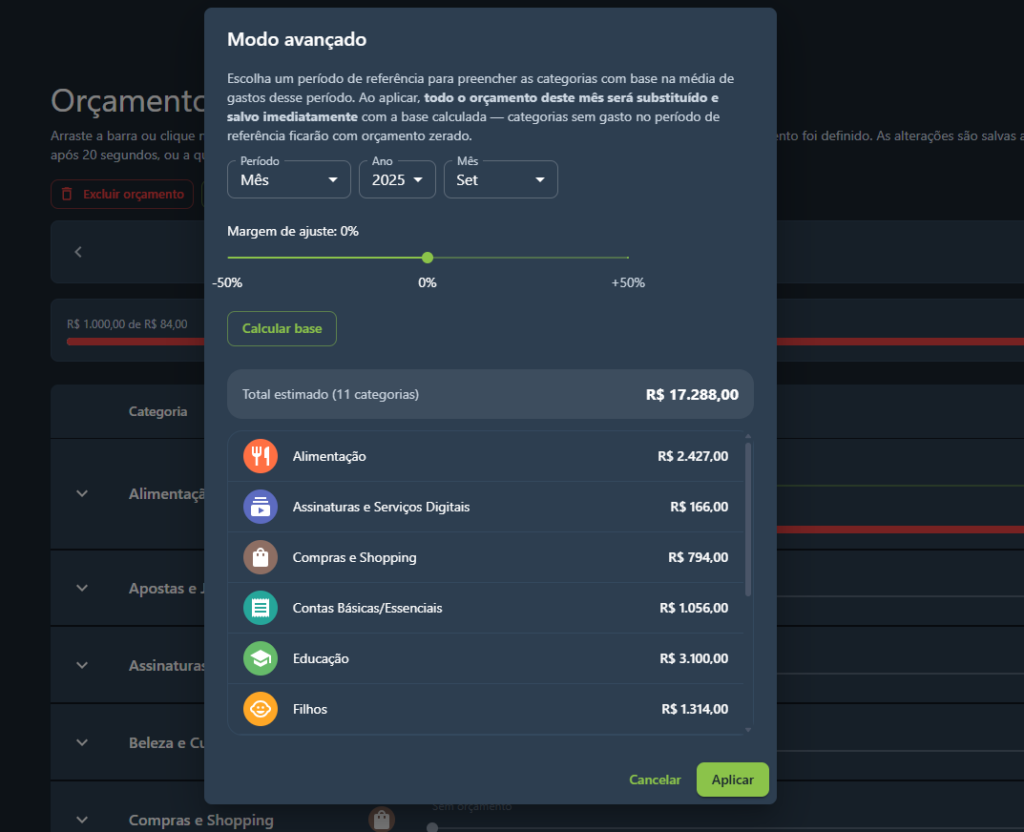The image size is (1024, 832).
Task: Click the Compras e Shopping budget slider in background
Action: coord(432,827)
